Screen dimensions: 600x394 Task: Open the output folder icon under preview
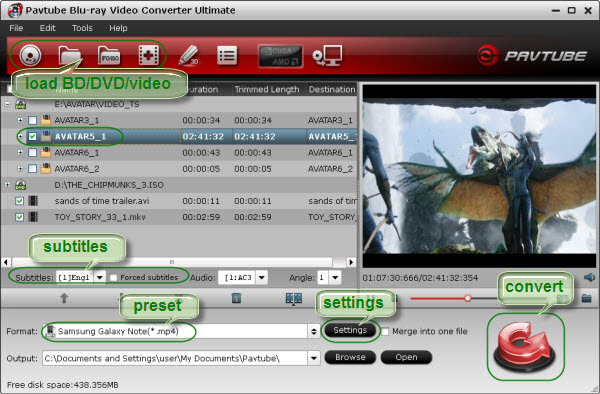(586, 298)
